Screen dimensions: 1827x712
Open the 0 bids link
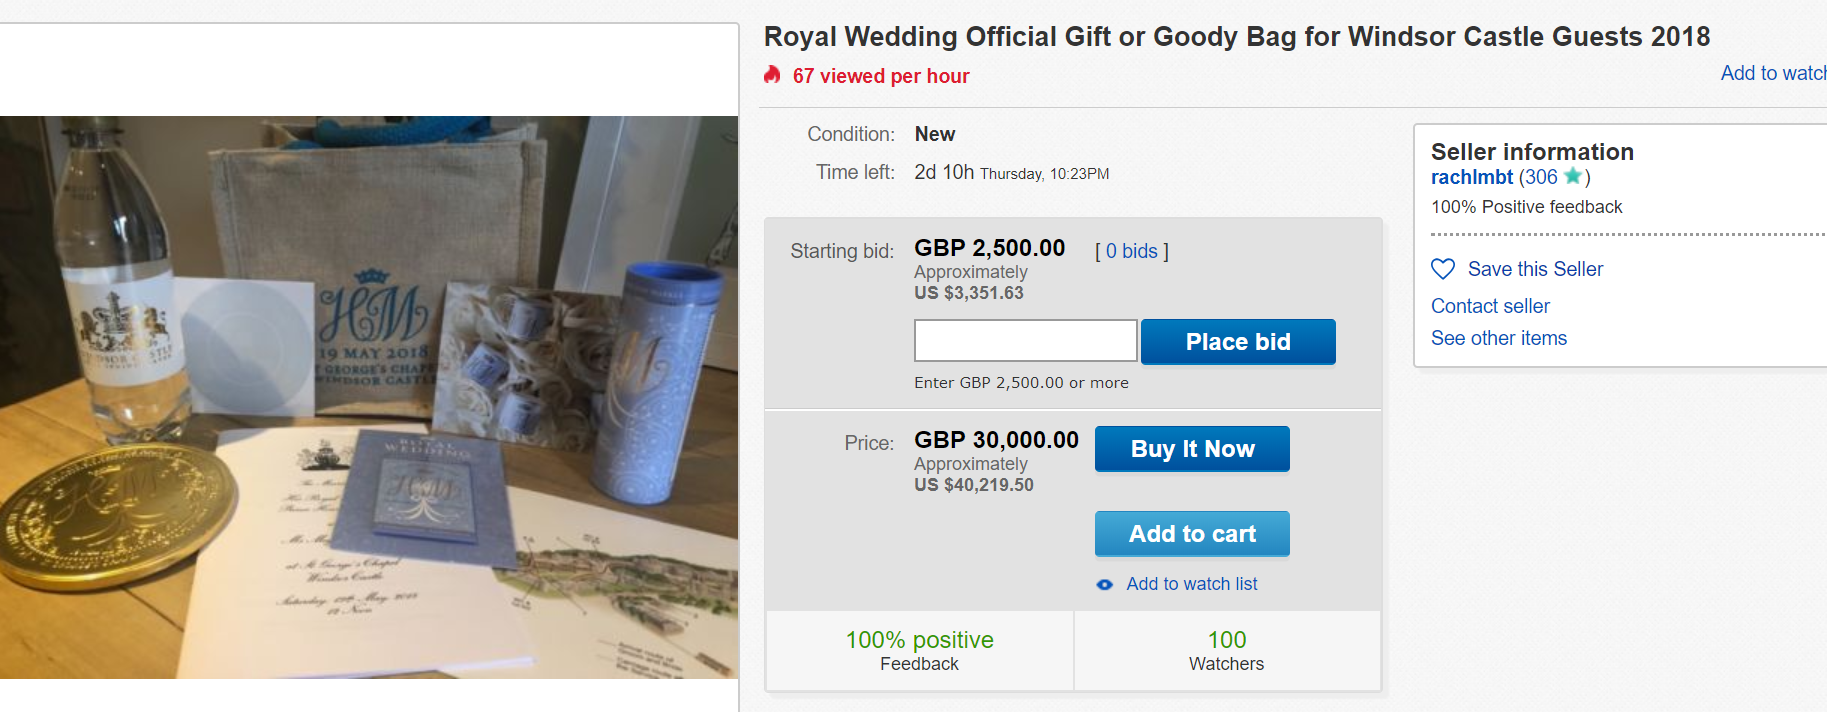[x=1132, y=251]
